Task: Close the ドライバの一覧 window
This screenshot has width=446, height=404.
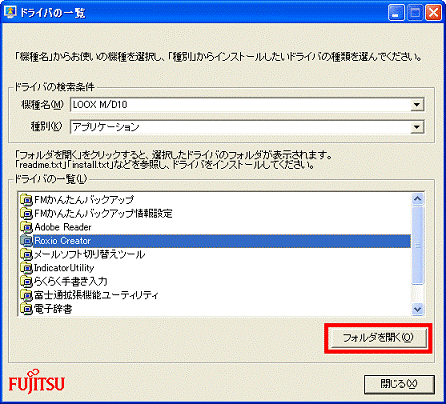Action: pyautogui.click(x=434, y=13)
